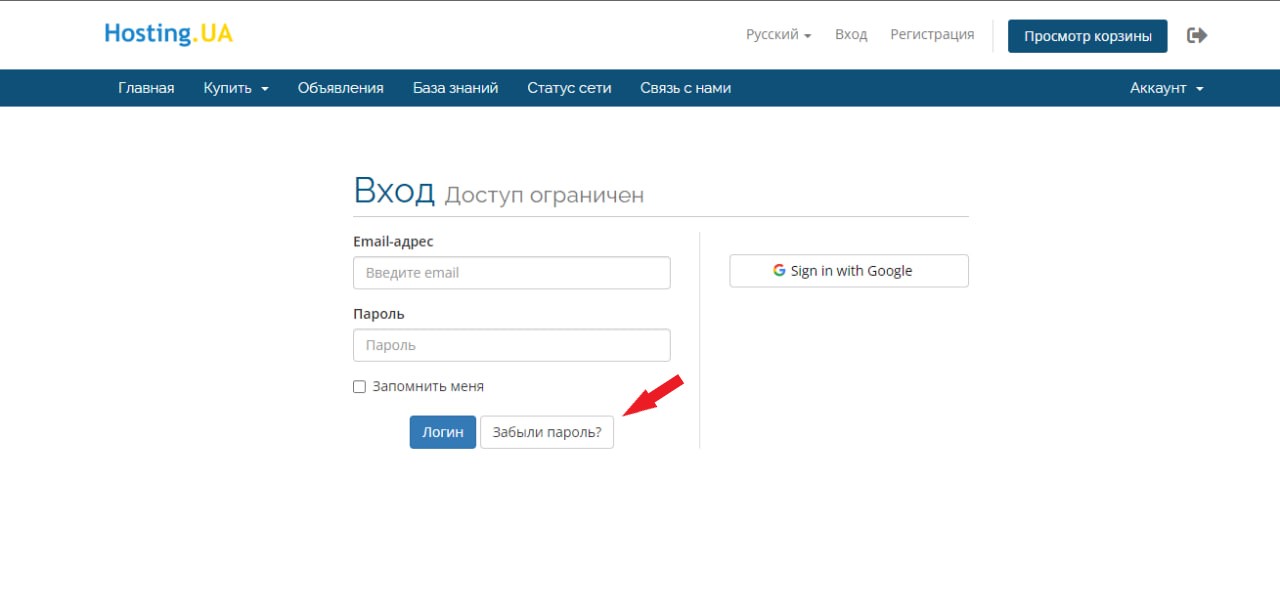The image size is (1280, 616).
Task: Click the Вход link in the header
Action: point(851,35)
